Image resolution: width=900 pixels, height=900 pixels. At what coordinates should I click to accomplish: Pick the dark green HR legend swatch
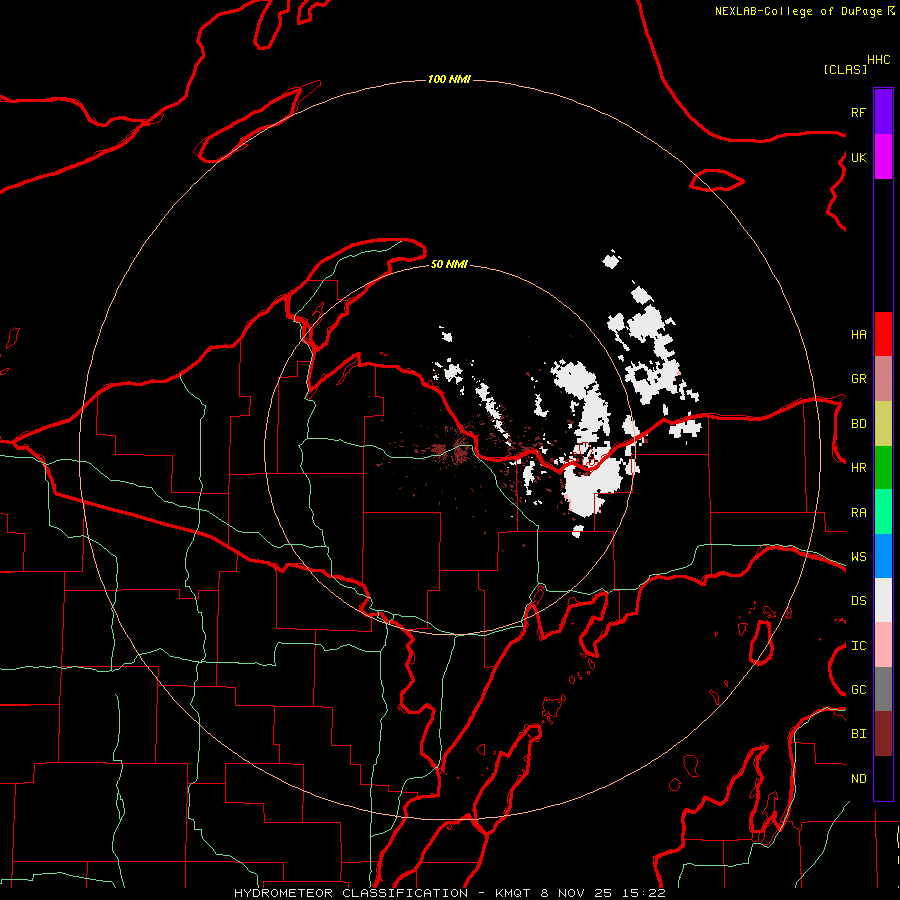click(x=883, y=467)
